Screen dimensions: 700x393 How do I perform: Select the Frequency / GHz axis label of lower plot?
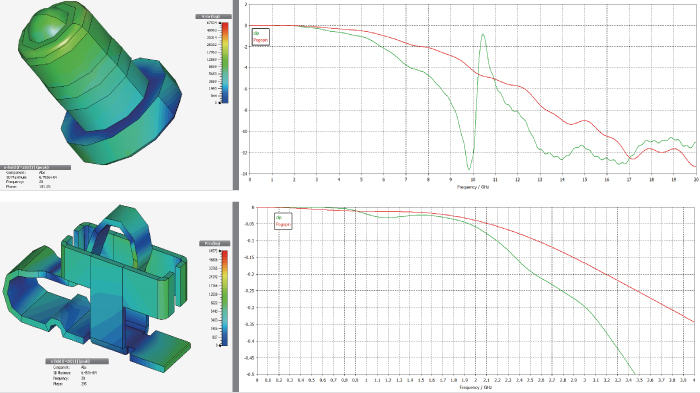[x=475, y=387]
